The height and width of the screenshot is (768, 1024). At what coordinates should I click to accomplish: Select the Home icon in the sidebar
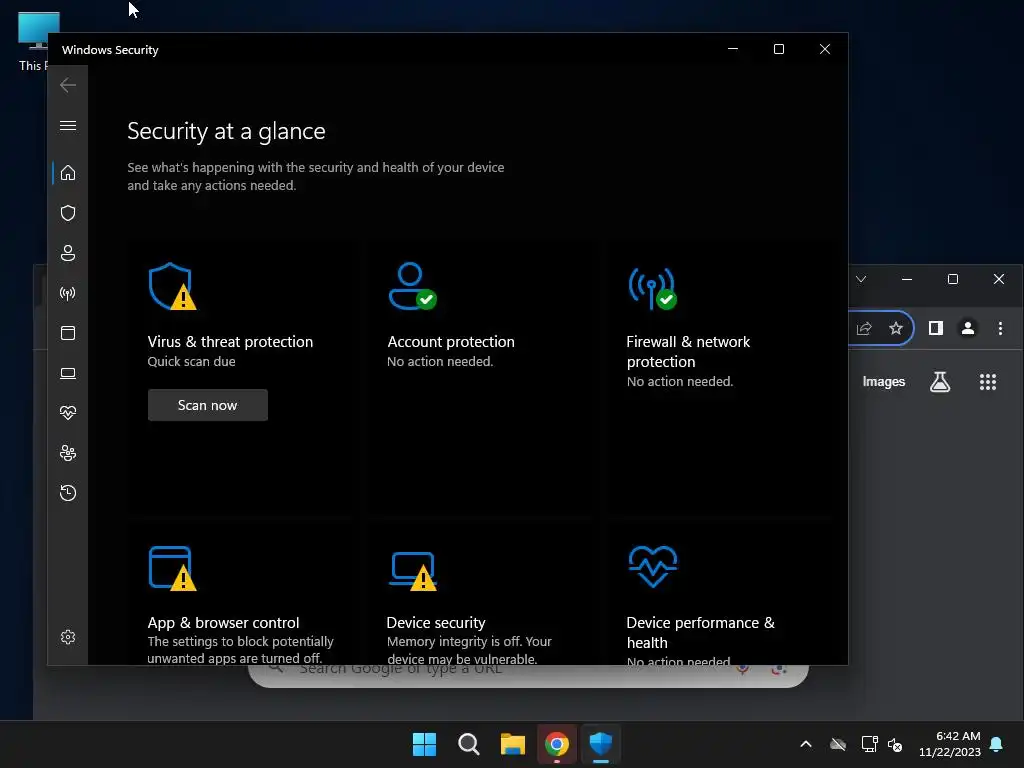coord(68,173)
